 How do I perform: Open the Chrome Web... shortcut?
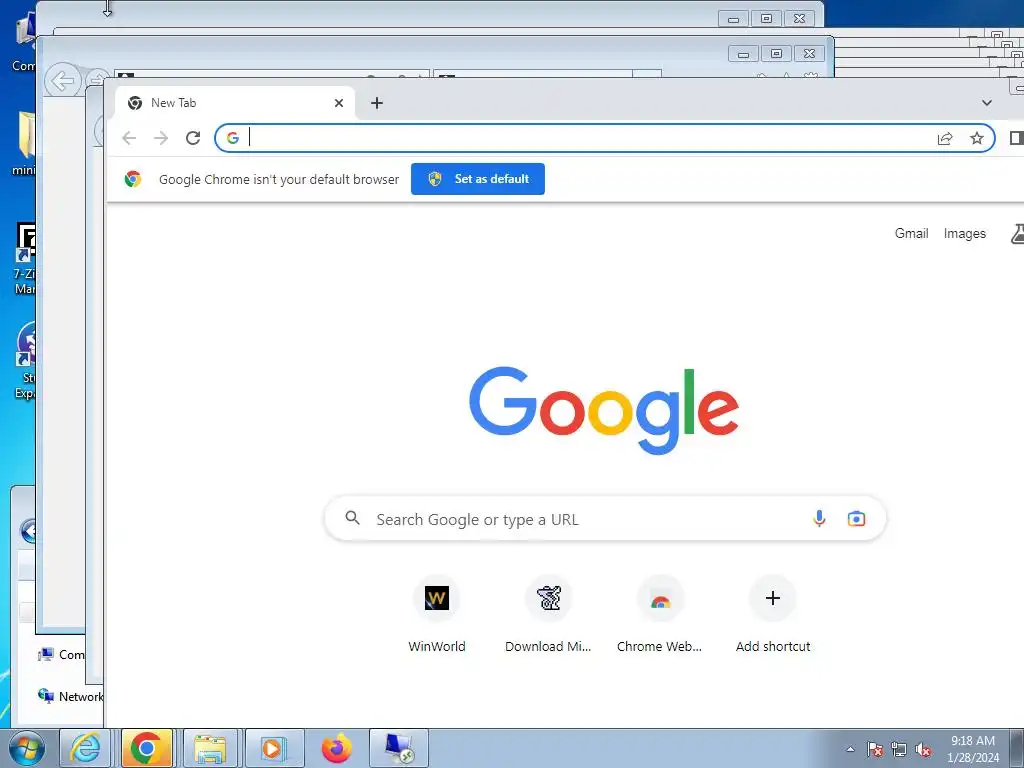point(660,613)
